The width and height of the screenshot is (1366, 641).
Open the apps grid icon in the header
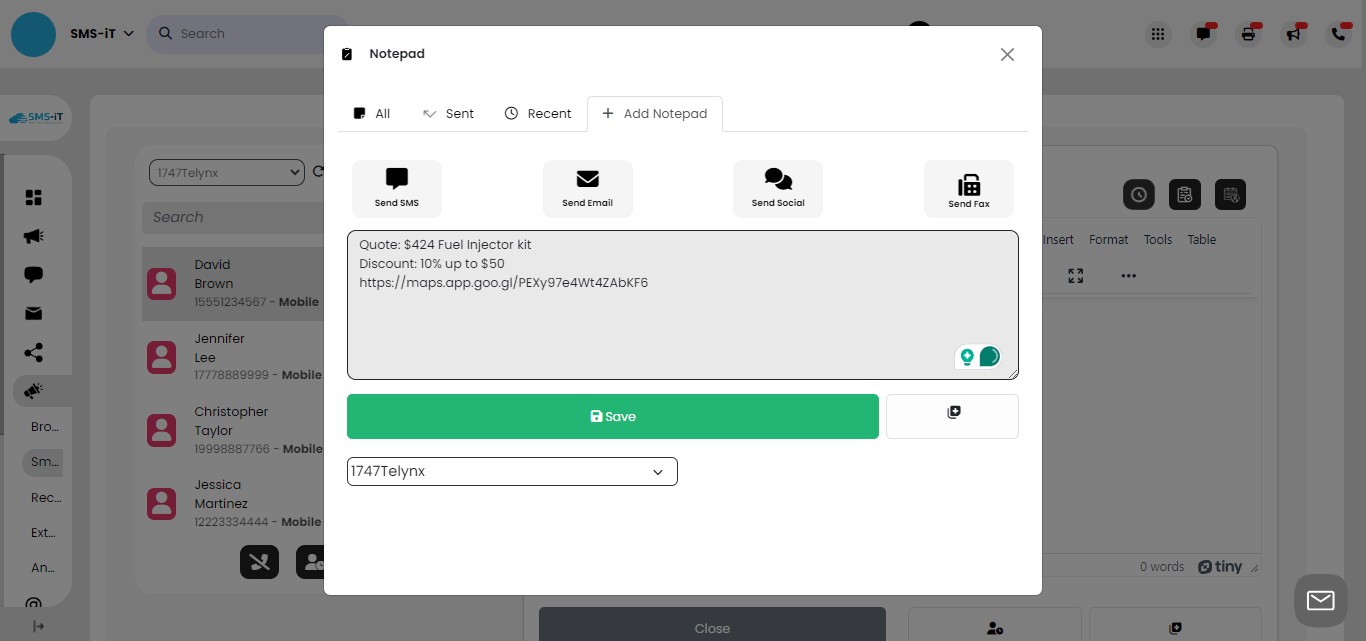pyautogui.click(x=1157, y=33)
